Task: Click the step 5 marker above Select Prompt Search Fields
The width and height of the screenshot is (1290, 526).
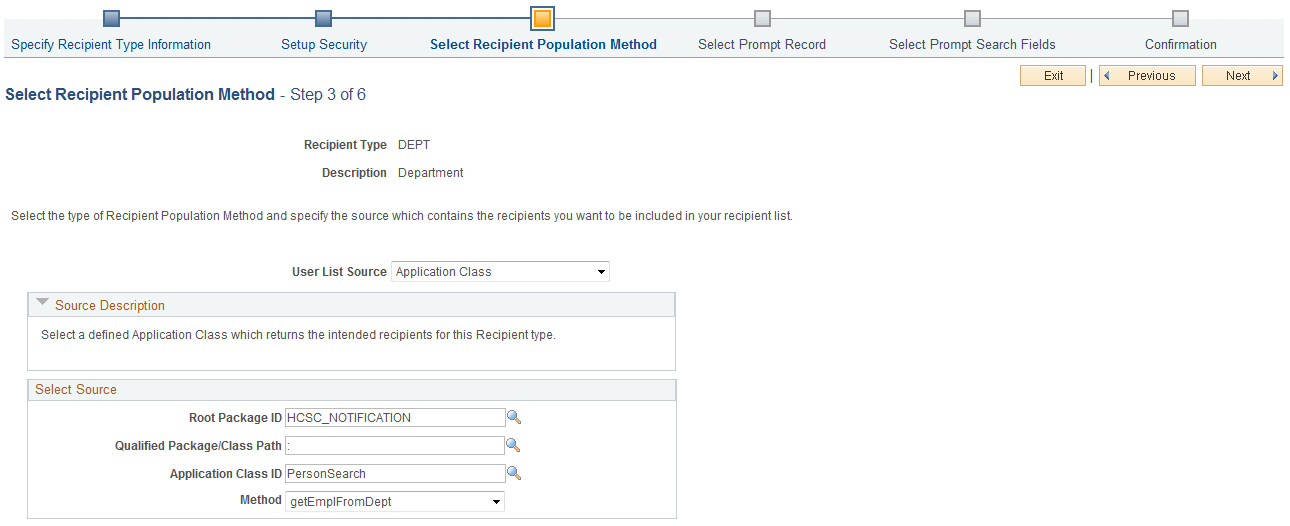Action: tap(972, 18)
